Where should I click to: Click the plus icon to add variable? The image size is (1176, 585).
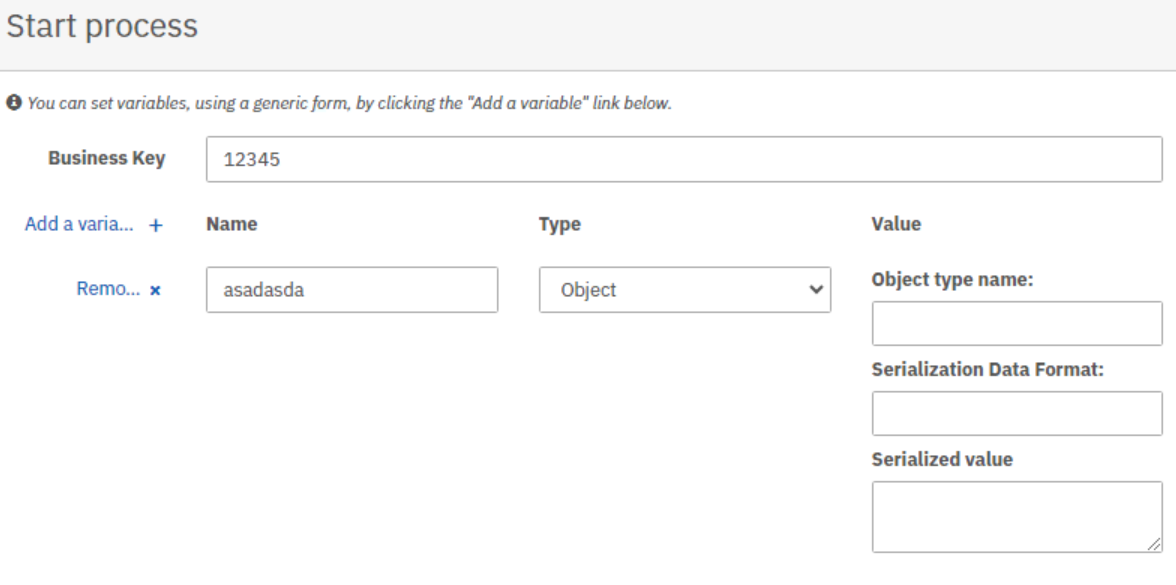(x=155, y=225)
